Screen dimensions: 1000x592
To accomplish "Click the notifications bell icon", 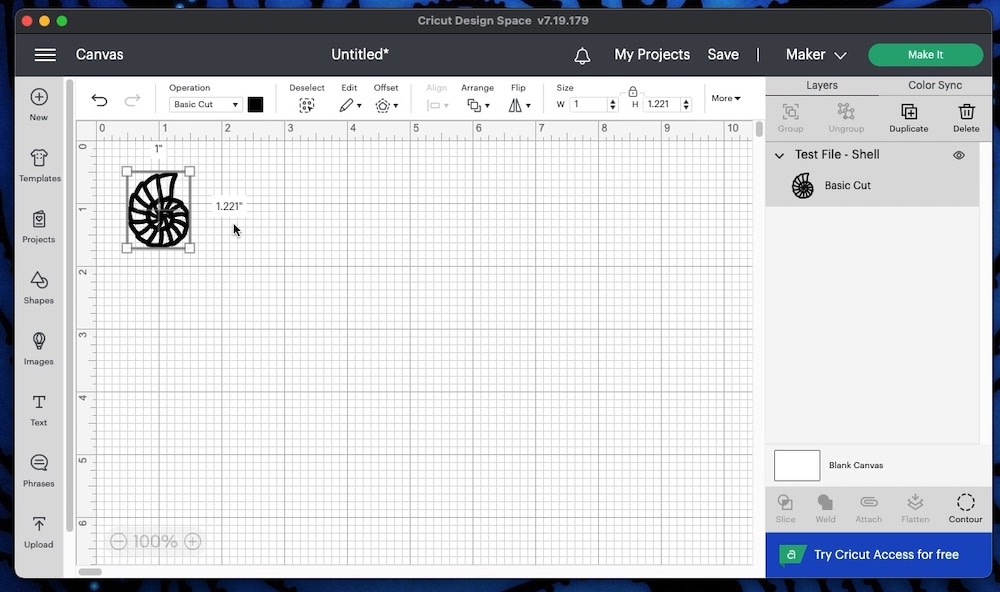I will tap(582, 56).
